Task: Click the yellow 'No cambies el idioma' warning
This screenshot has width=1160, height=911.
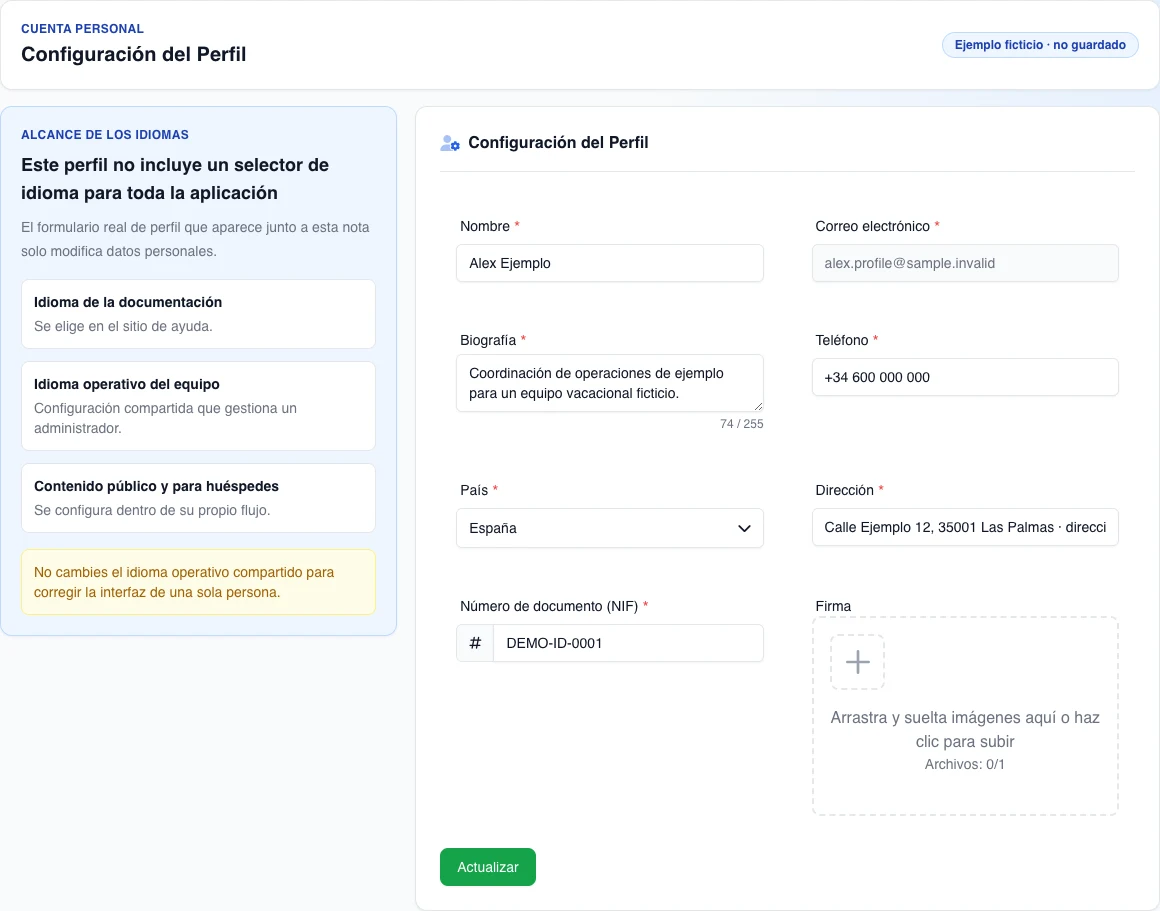Action: tap(198, 582)
